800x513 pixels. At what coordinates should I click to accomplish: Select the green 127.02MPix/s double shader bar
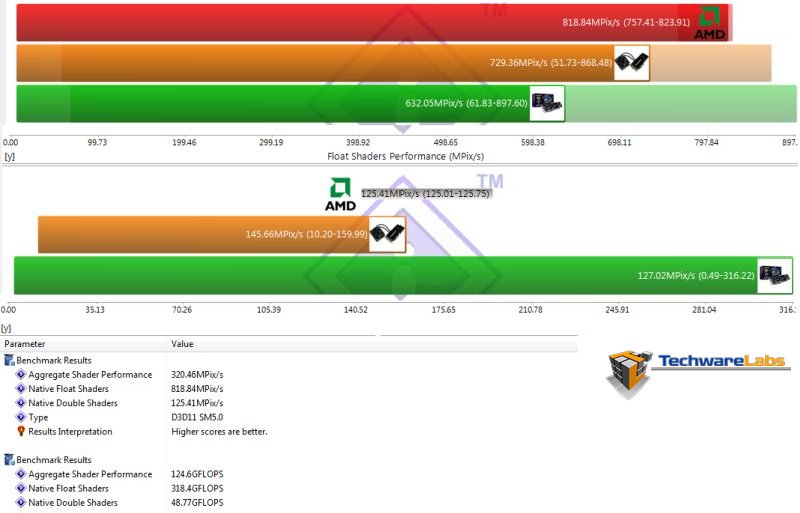pyautogui.click(x=404, y=275)
